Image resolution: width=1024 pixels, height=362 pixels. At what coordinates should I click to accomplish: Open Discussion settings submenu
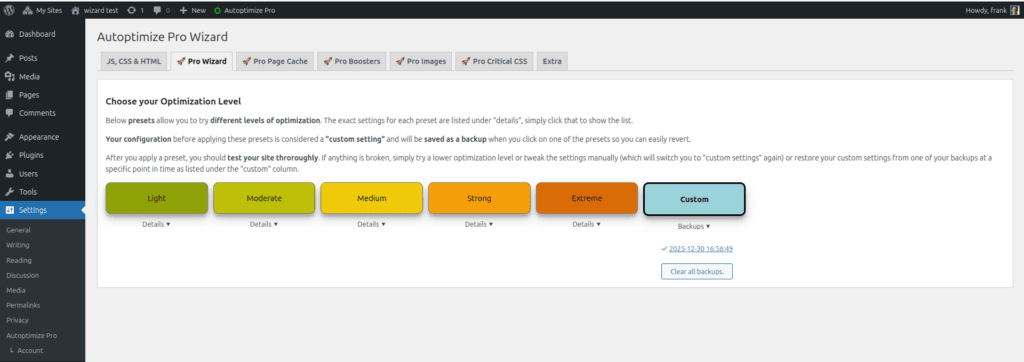point(22,275)
